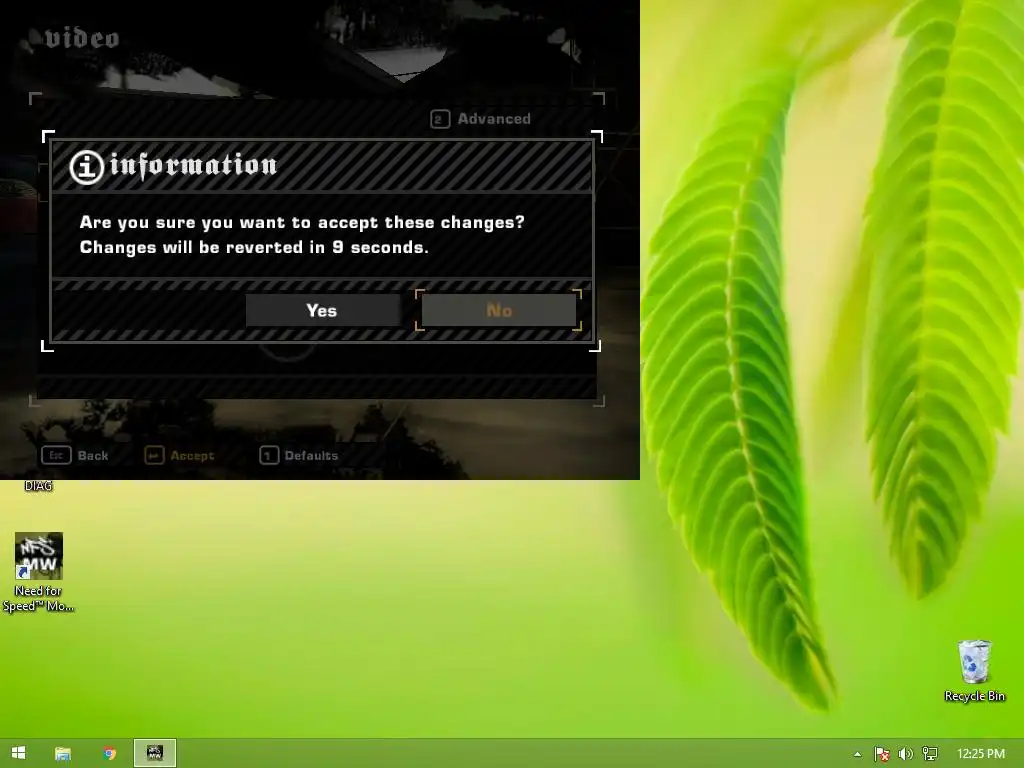
Task: Click the Enter key icon beside Accept
Action: [x=154, y=455]
